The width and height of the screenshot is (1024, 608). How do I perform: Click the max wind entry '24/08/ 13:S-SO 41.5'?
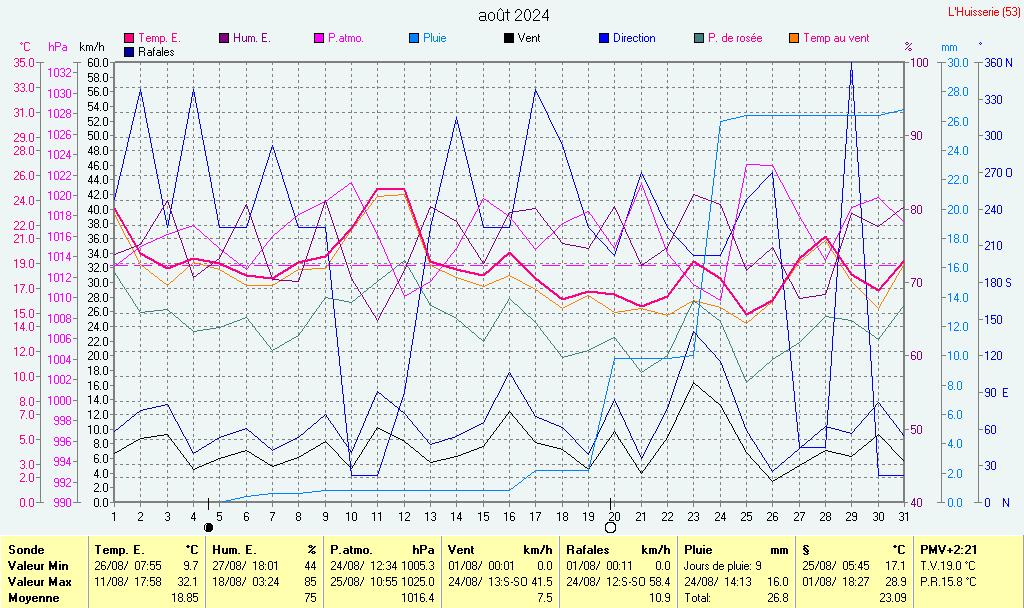pyautogui.click(x=500, y=582)
